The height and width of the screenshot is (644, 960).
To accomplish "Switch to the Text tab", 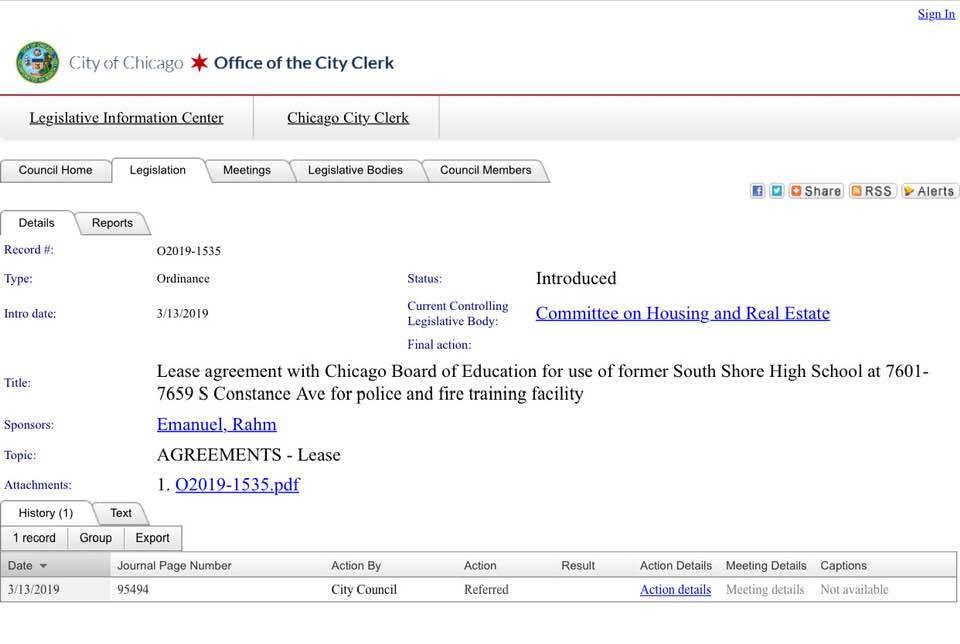I will click(x=121, y=513).
